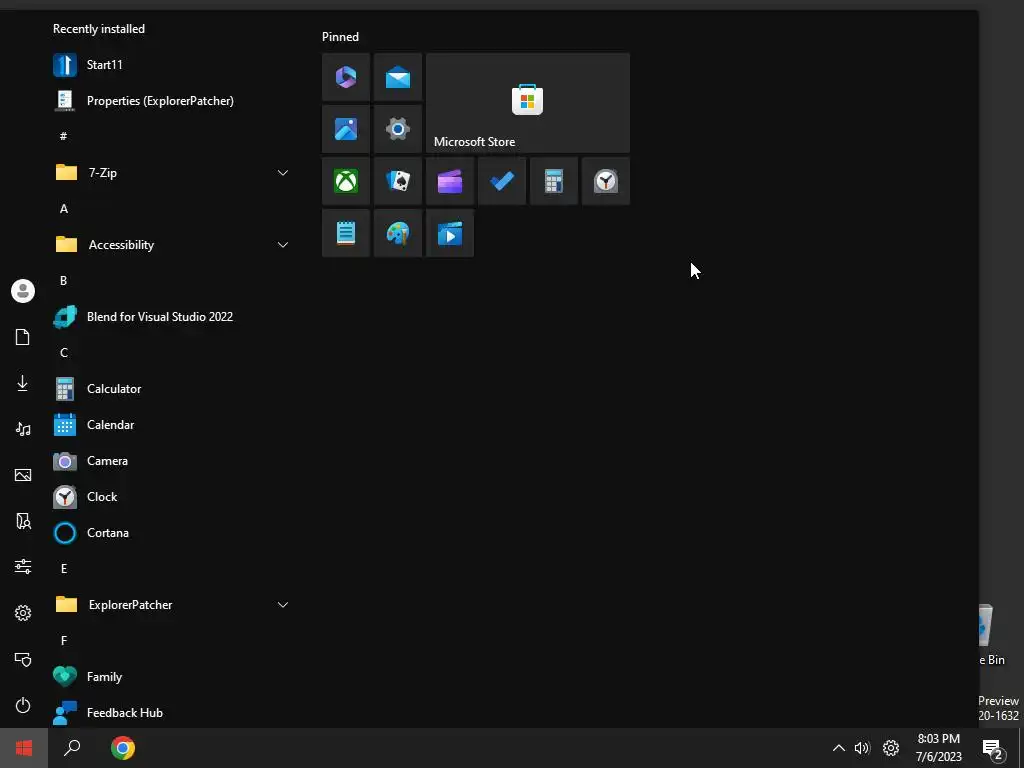Open Documents from the Start sidebar
1024x768 pixels.
pos(23,337)
